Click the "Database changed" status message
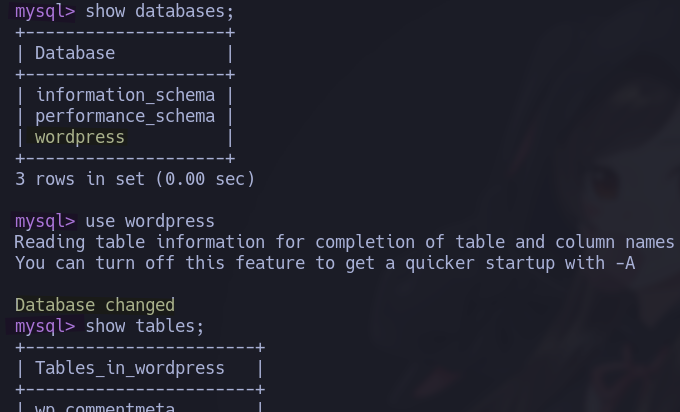This screenshot has height=412, width=680. (95, 305)
